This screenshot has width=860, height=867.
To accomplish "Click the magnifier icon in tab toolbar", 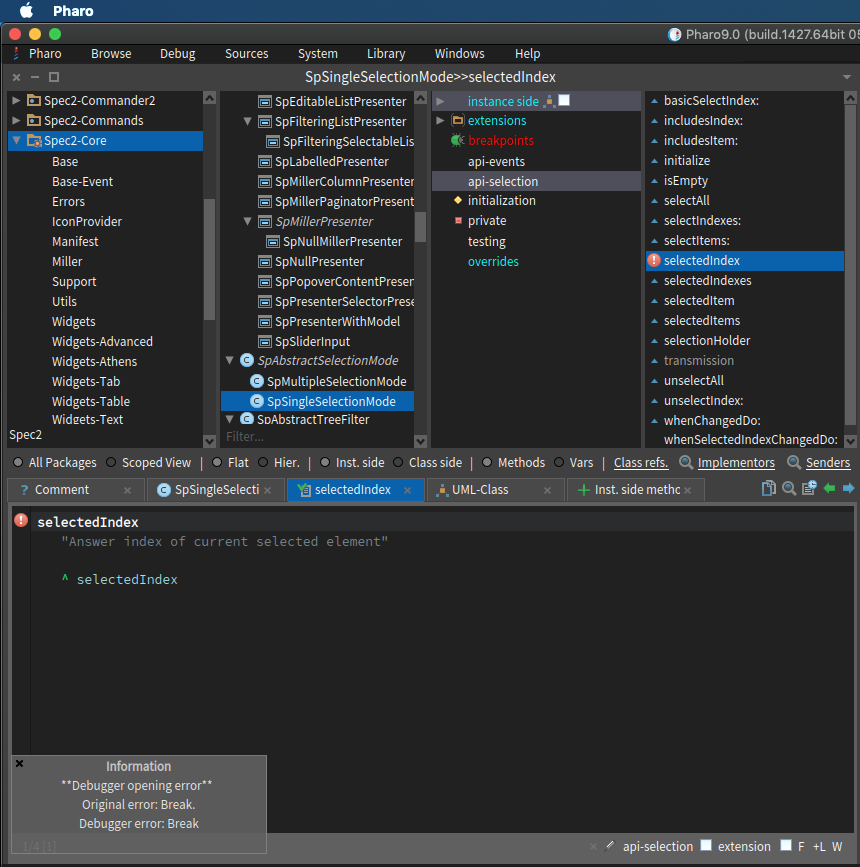I will point(789,488).
